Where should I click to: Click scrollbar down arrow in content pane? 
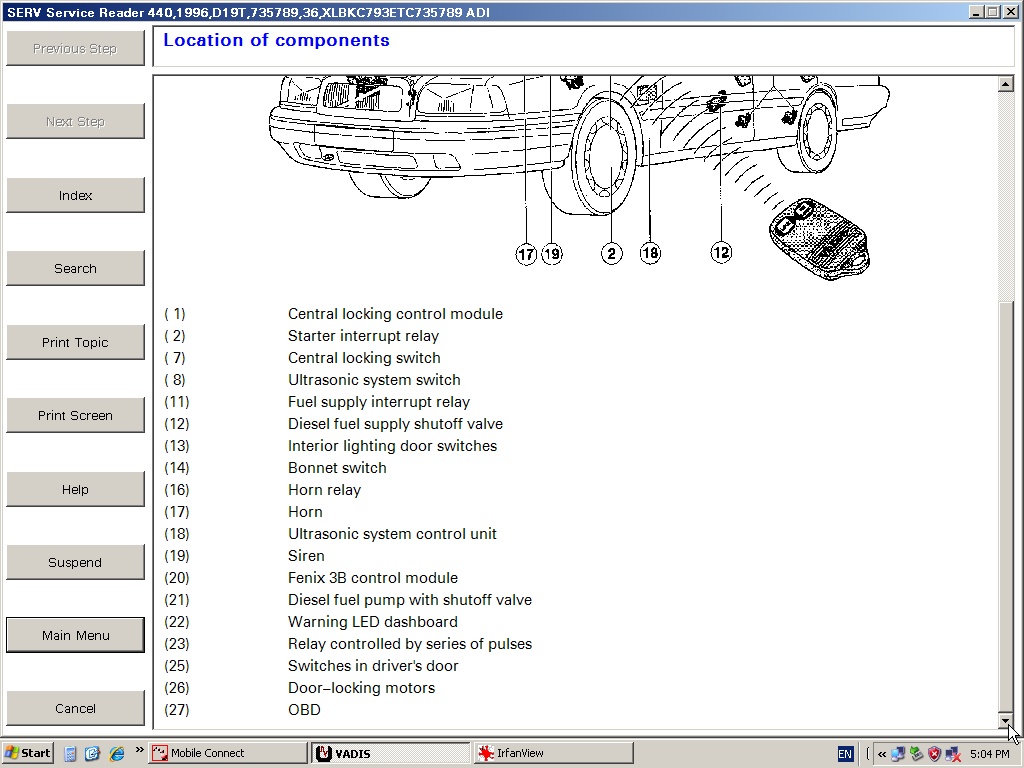click(1005, 720)
